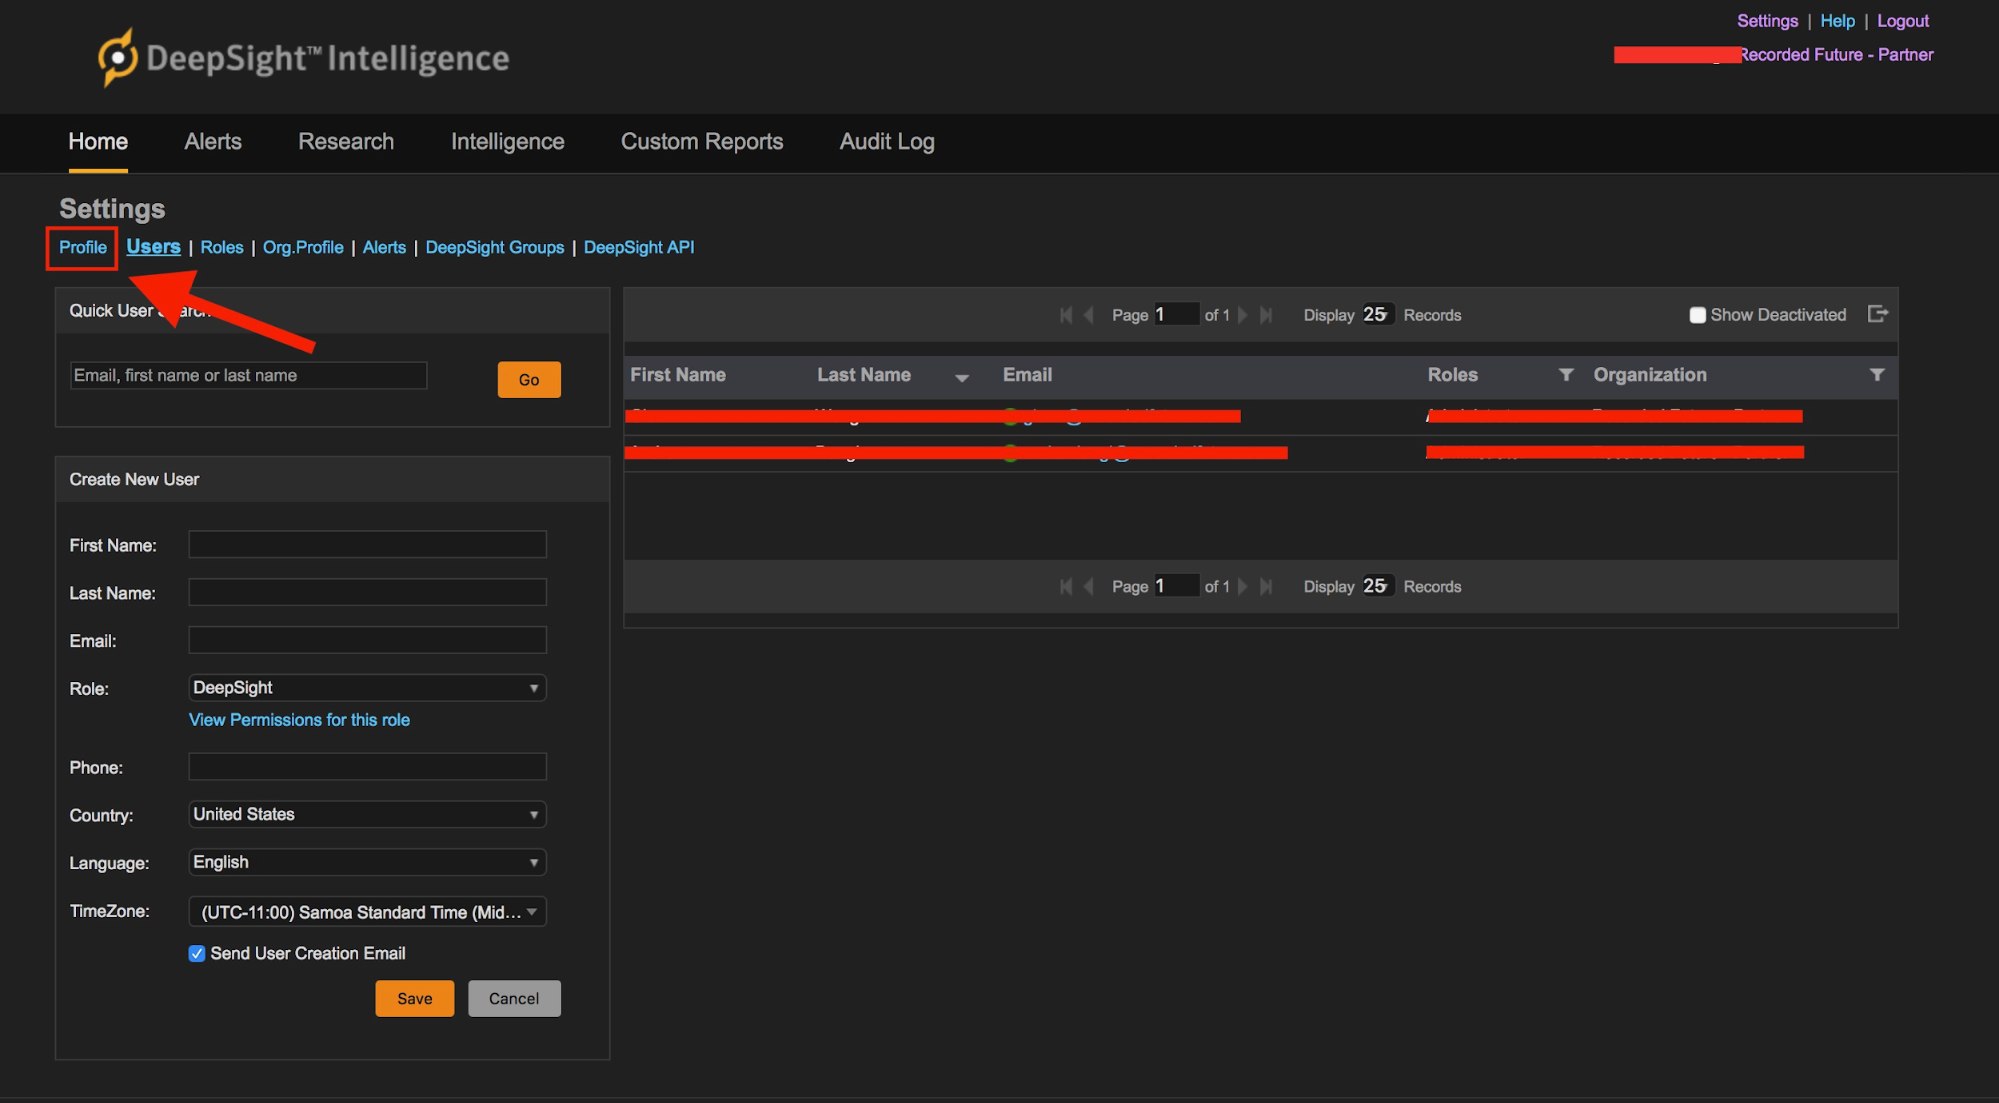Viewport: 1999px width, 1103px height.
Task: Focus the quick user search field
Action: [248, 376]
